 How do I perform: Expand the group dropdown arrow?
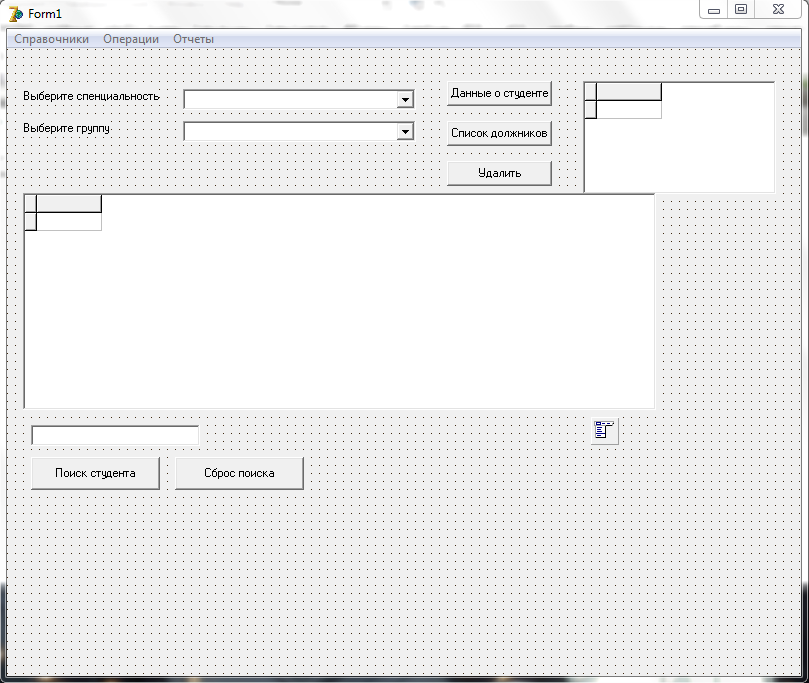click(406, 132)
